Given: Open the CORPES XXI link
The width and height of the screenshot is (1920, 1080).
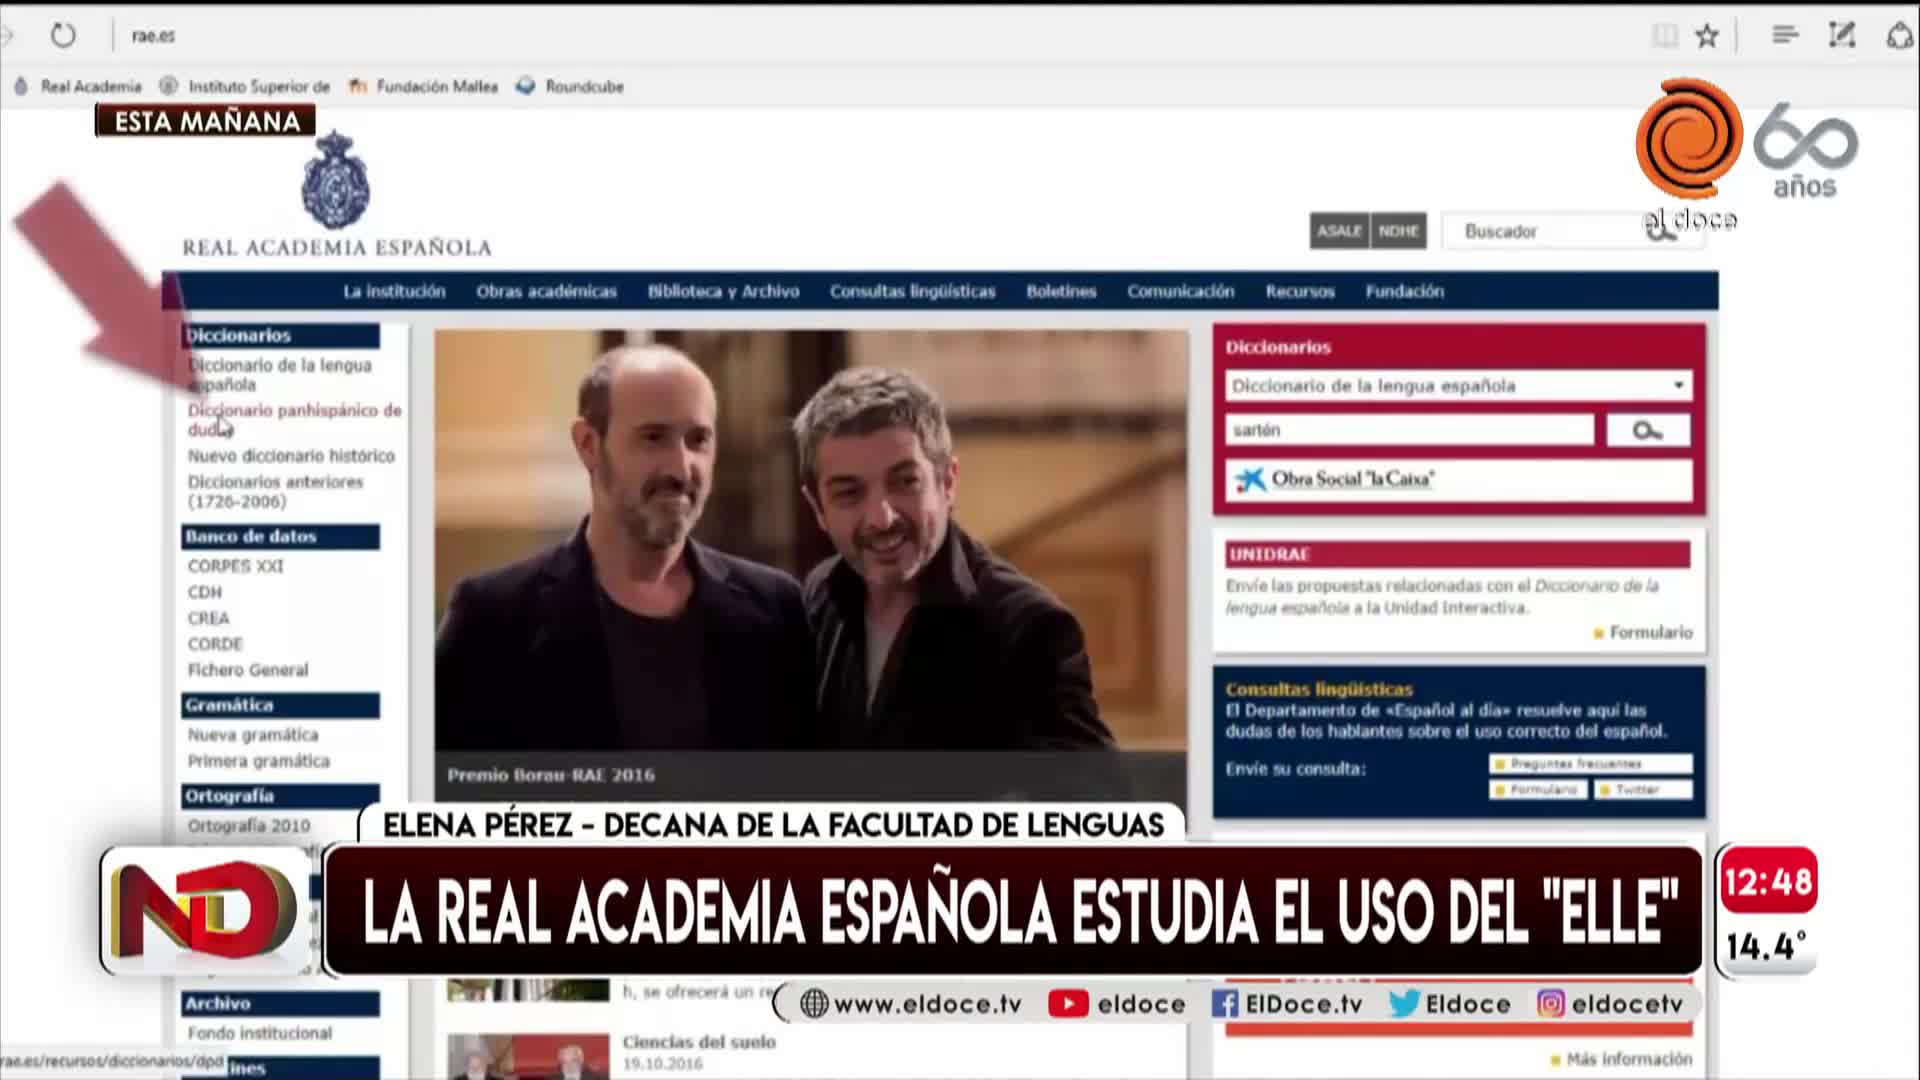Looking at the screenshot, I should click(x=235, y=566).
